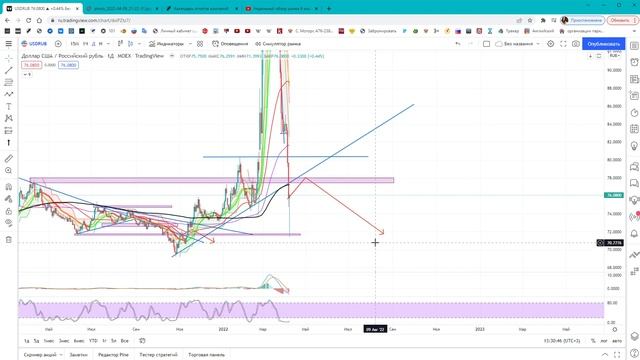Select the crosshair cursor tool

click(x=9, y=59)
